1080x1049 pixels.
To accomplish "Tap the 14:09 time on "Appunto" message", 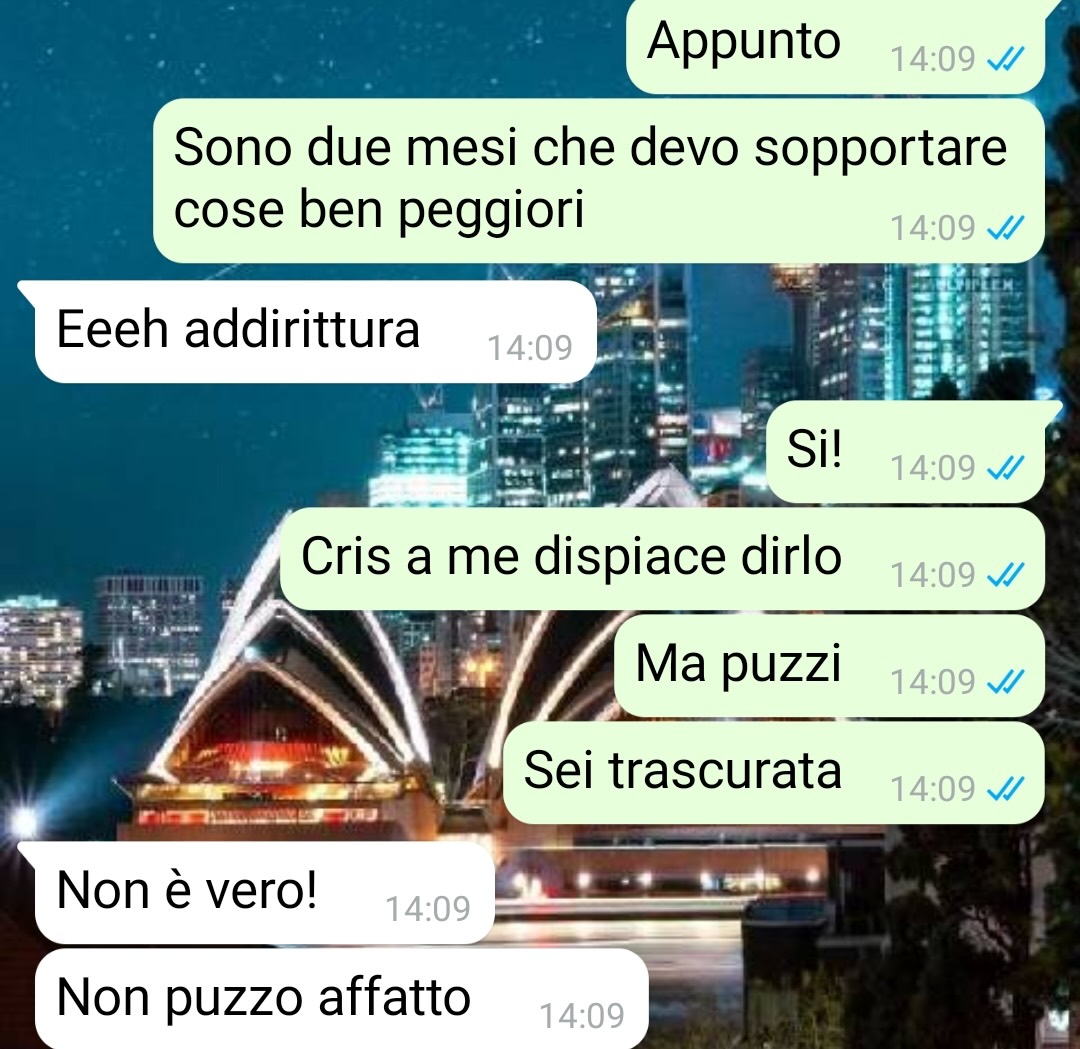I will point(933,59).
